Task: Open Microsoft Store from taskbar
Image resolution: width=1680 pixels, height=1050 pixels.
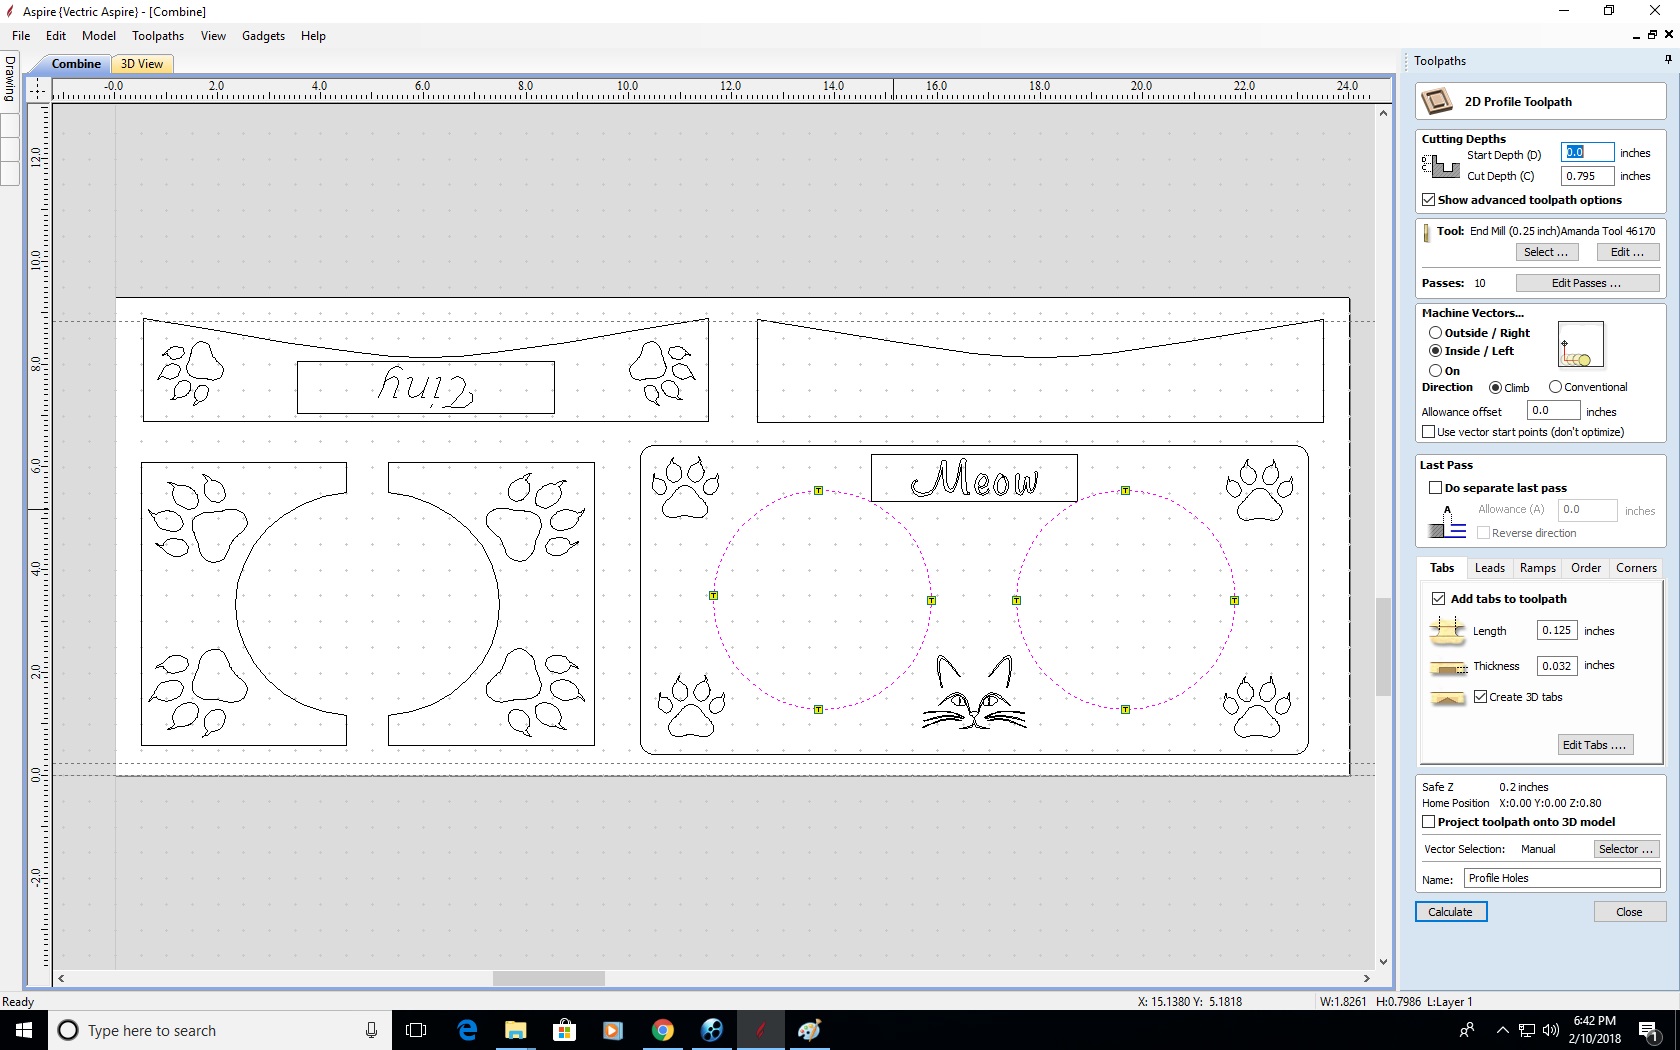Action: (x=564, y=1030)
